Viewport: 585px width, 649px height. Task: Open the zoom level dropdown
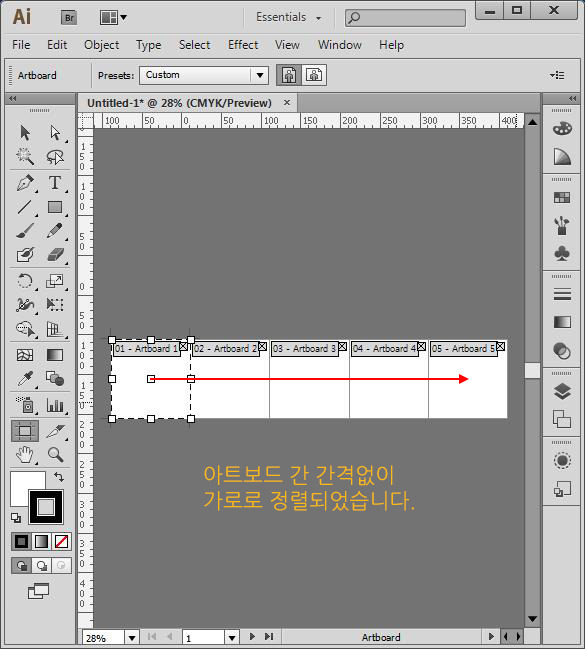click(x=132, y=638)
